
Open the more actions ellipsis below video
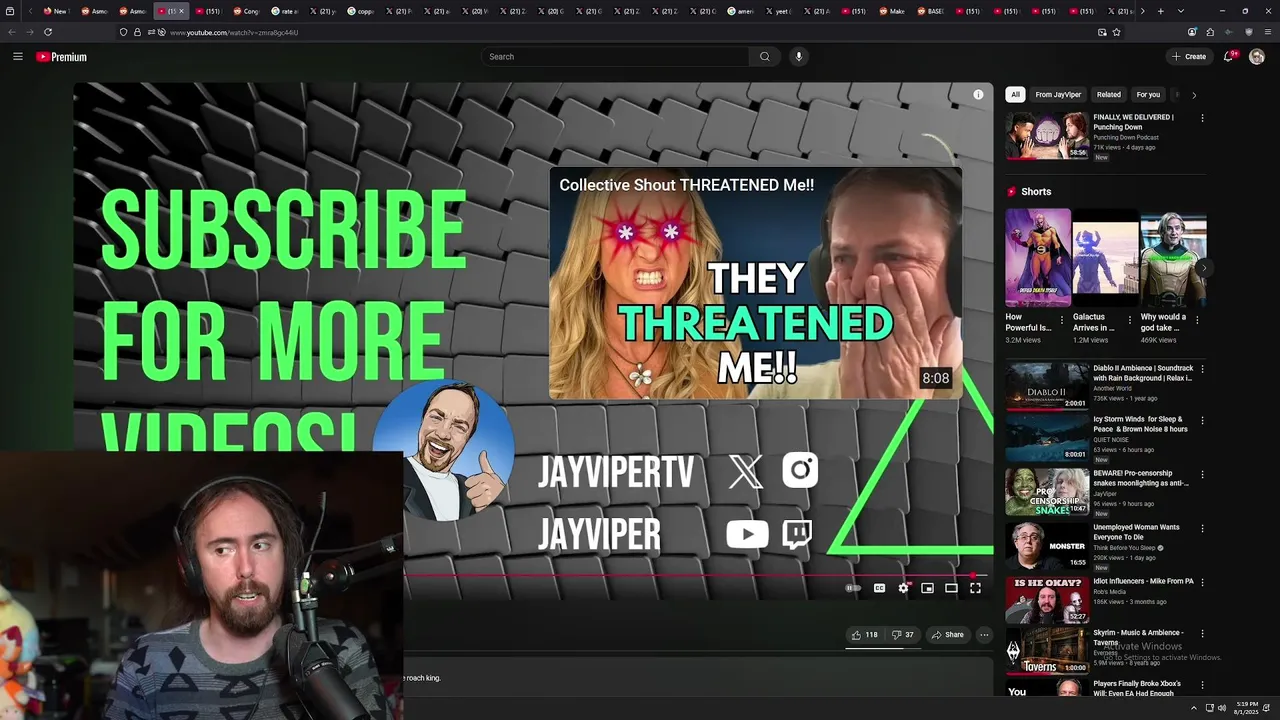tap(984, 635)
